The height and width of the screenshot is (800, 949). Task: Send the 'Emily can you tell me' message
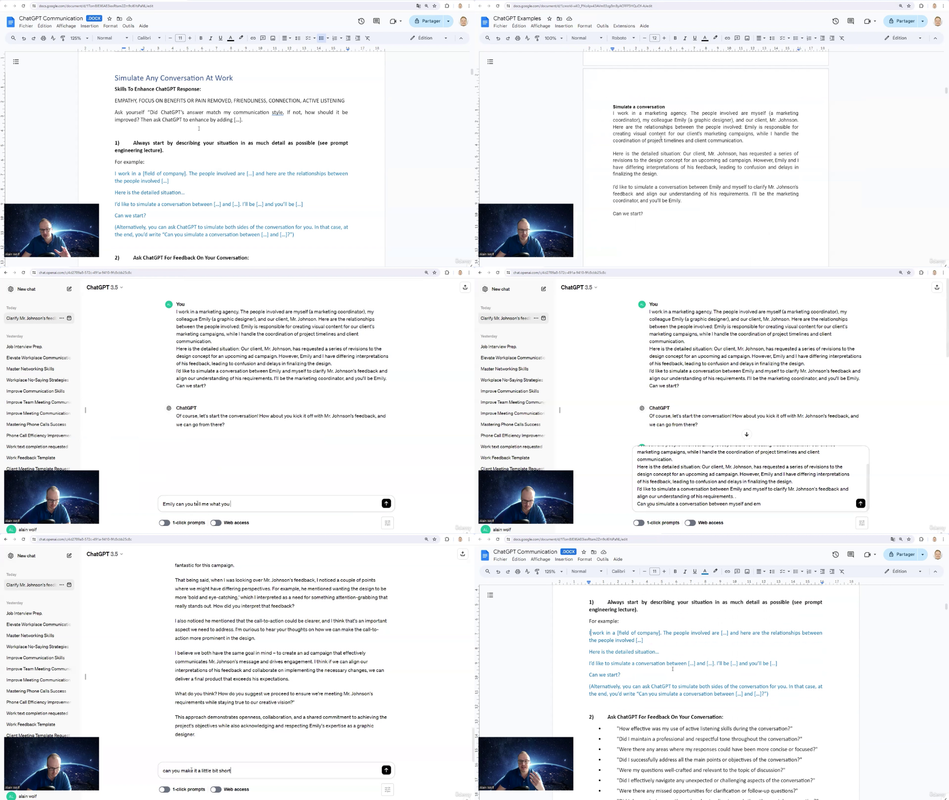click(x=386, y=503)
